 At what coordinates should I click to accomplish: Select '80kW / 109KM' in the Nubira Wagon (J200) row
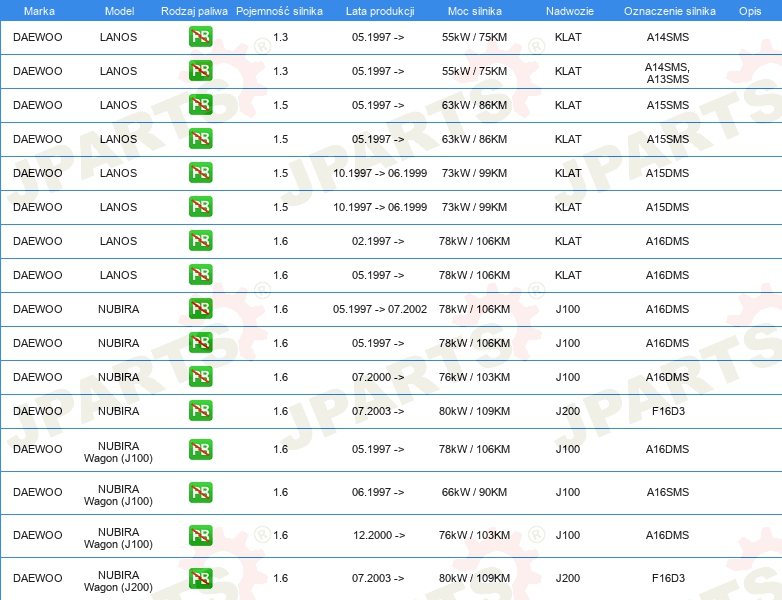click(x=474, y=578)
